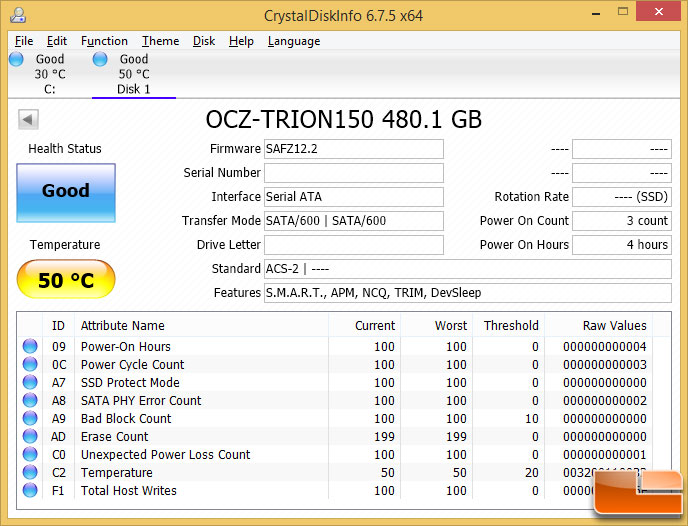The width and height of the screenshot is (688, 526).
Task: Click Erase Count current value 199
Action: click(384, 437)
